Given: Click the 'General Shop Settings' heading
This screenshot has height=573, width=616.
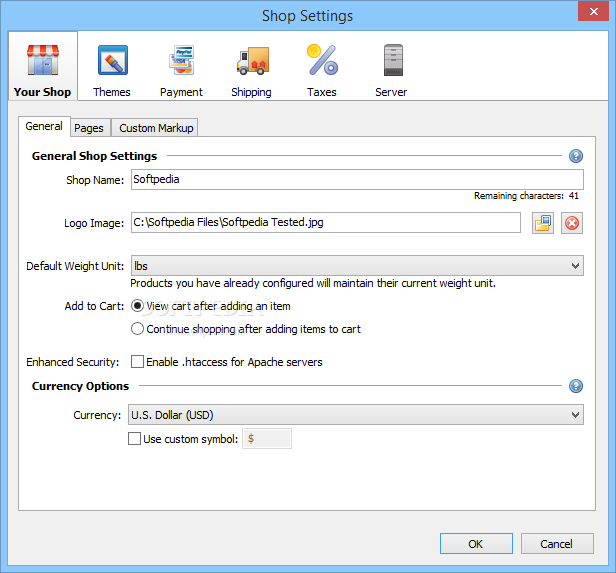Looking at the screenshot, I should (x=94, y=156).
